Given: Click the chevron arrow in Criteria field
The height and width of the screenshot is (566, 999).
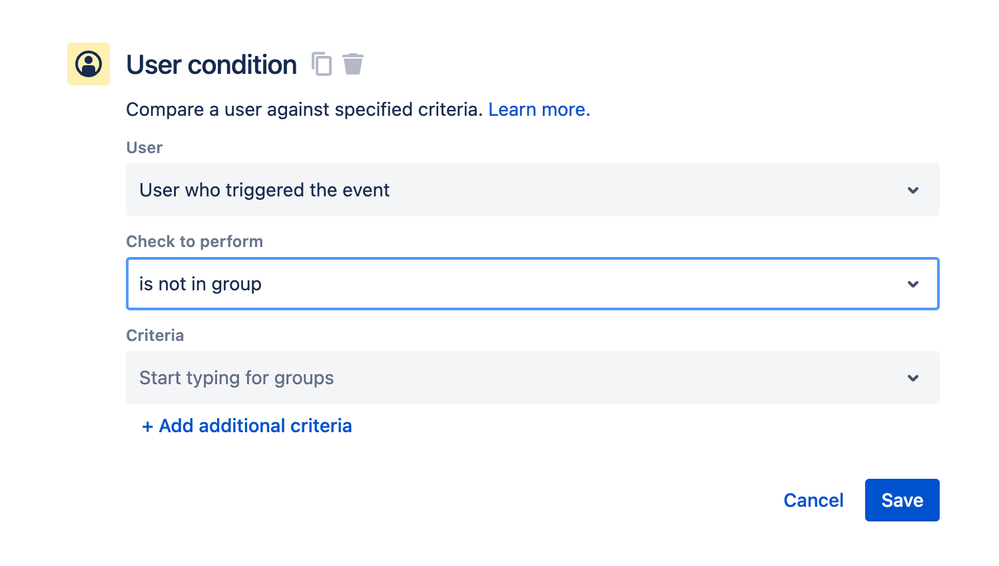Looking at the screenshot, I should click(912, 378).
